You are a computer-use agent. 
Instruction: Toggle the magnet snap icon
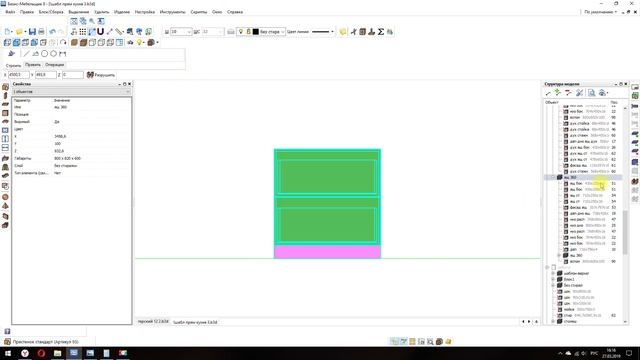click(100, 31)
